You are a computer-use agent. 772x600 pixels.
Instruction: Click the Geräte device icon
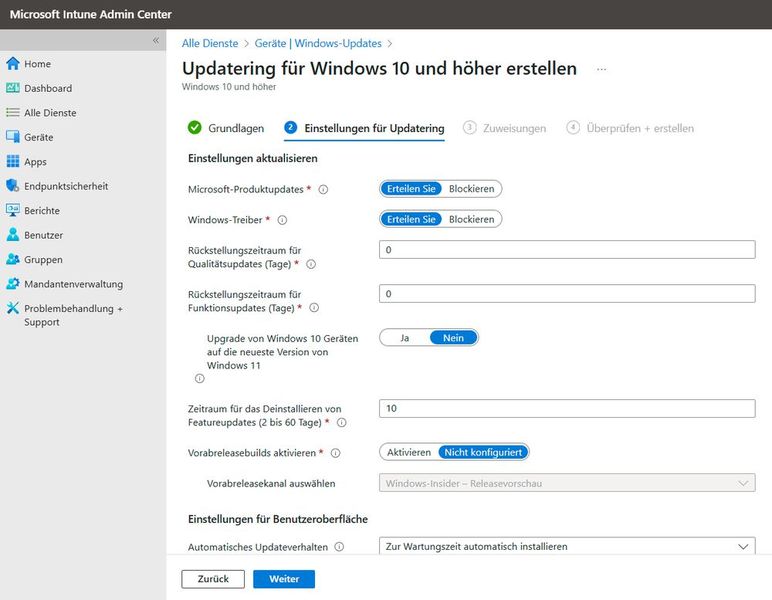pos(13,137)
